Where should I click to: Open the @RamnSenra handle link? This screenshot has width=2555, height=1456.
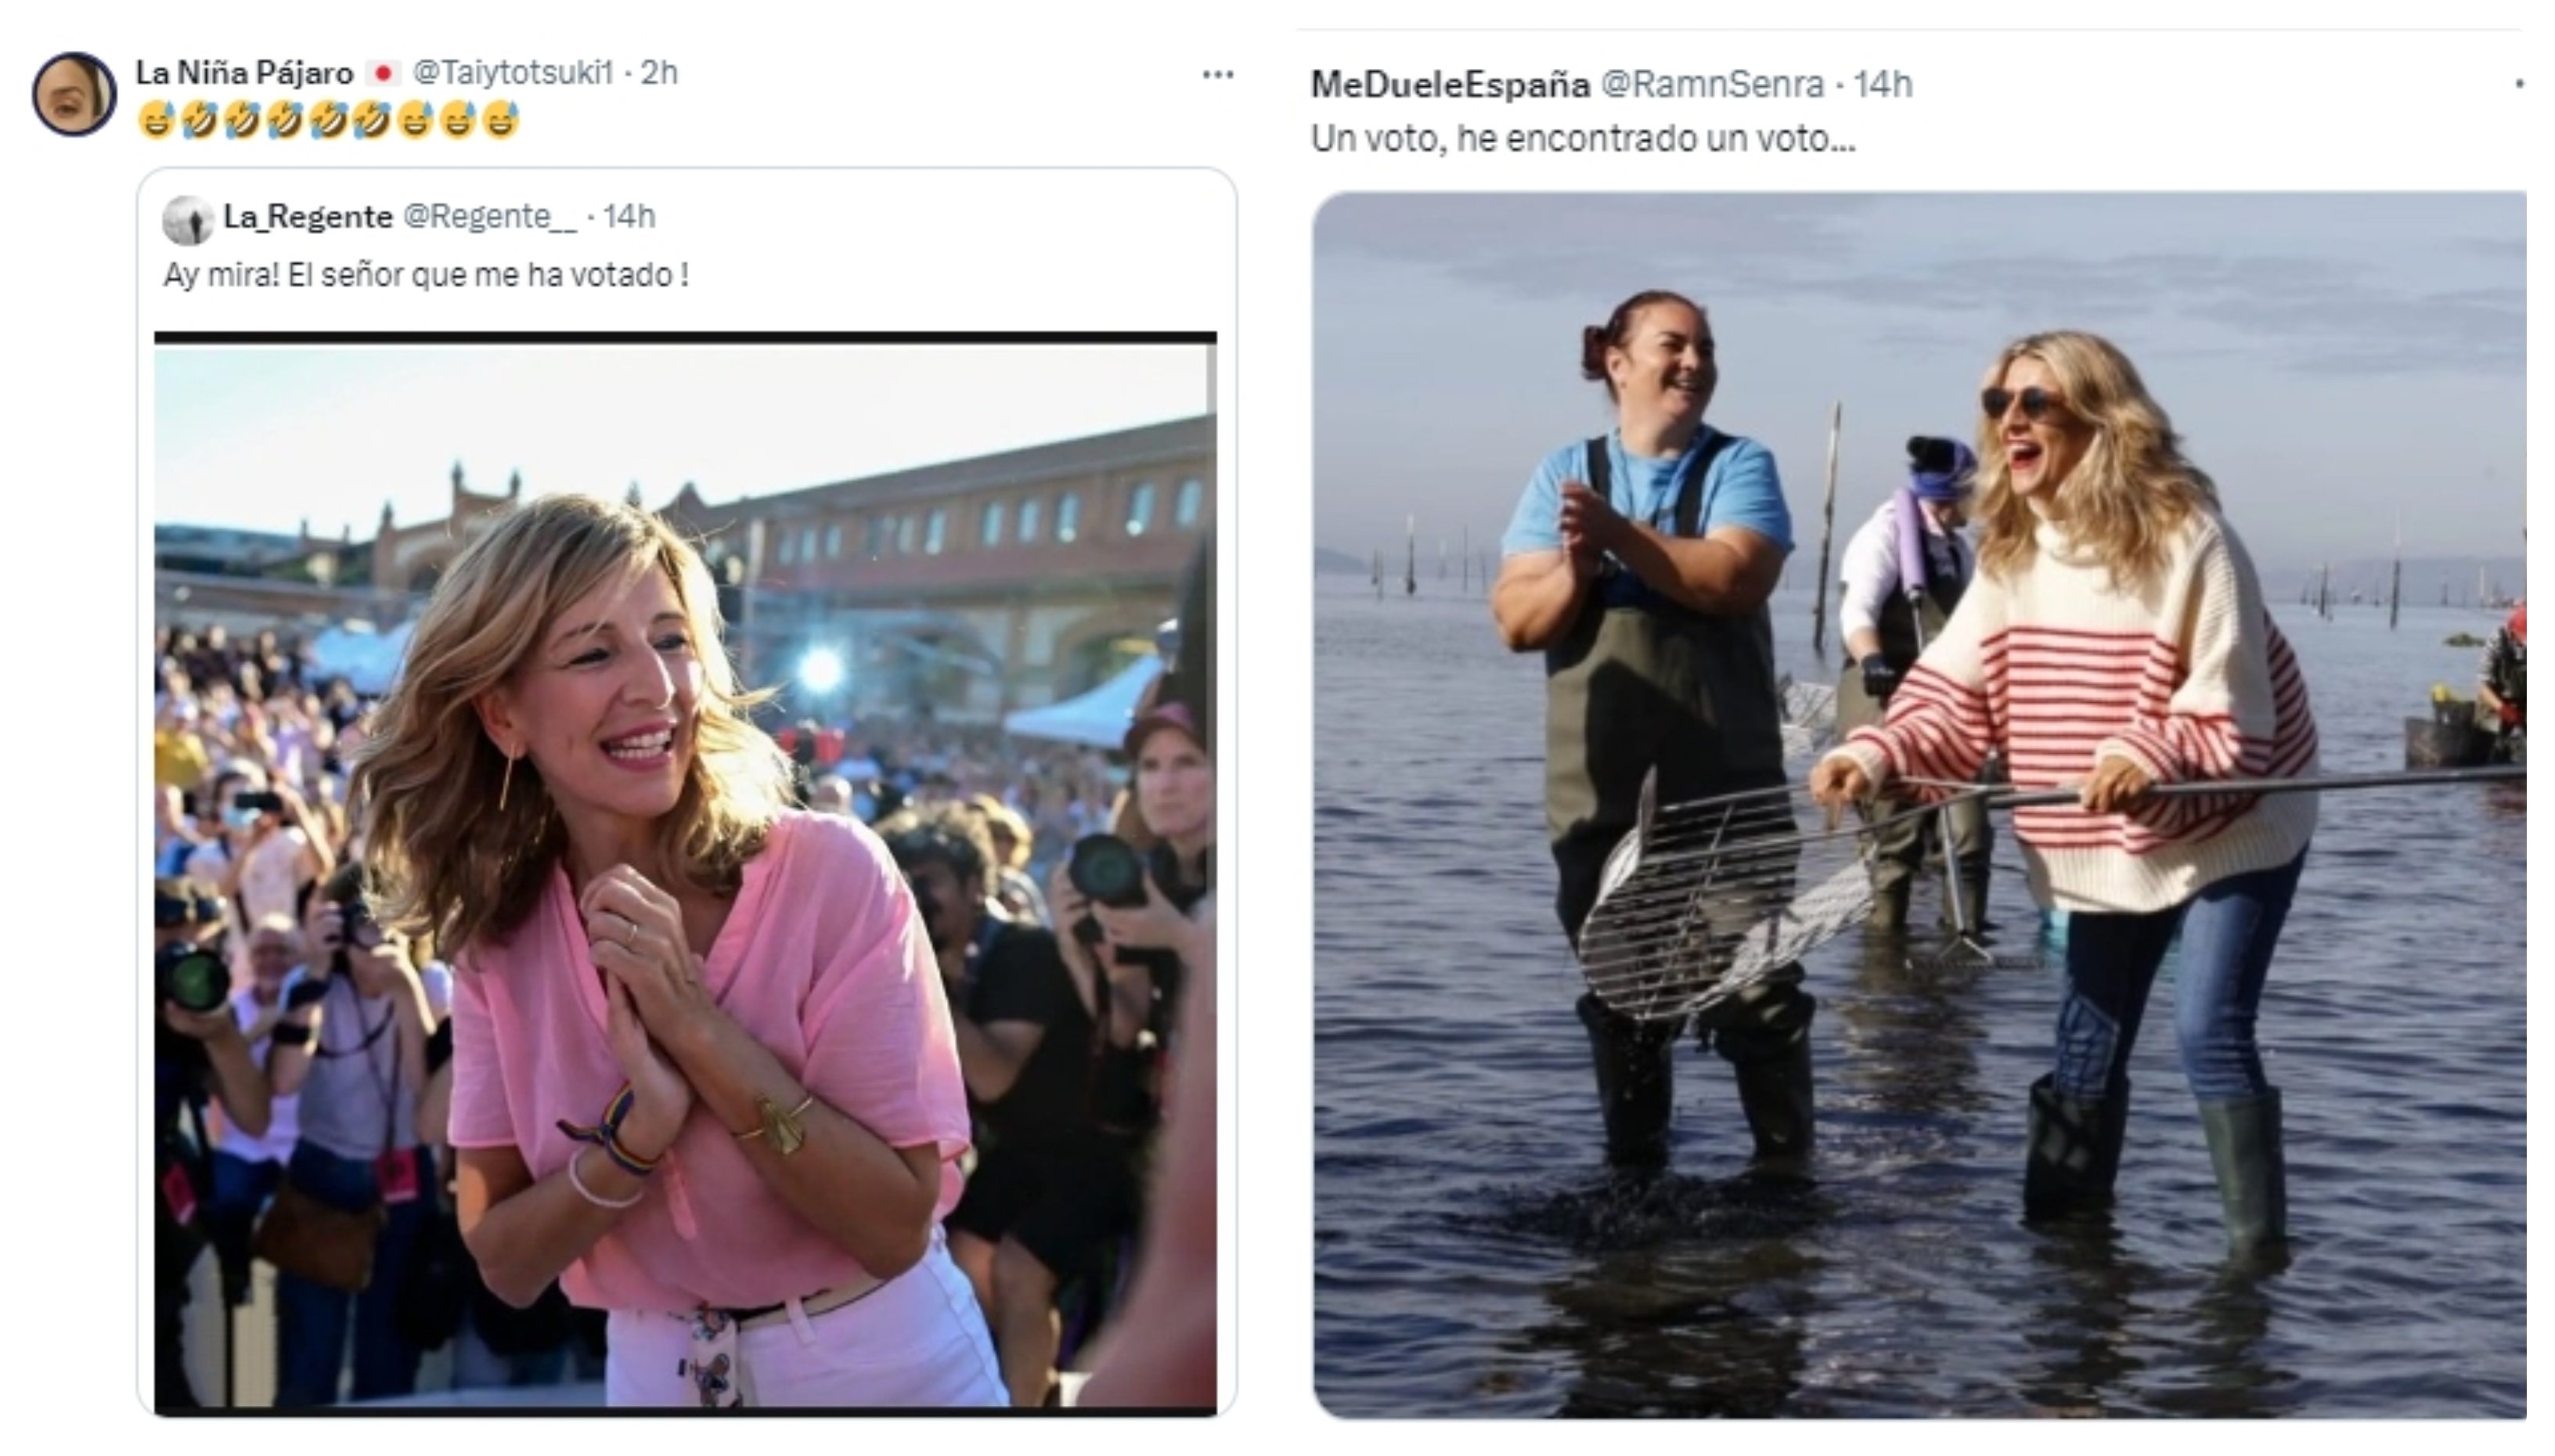pyautogui.click(x=1712, y=85)
